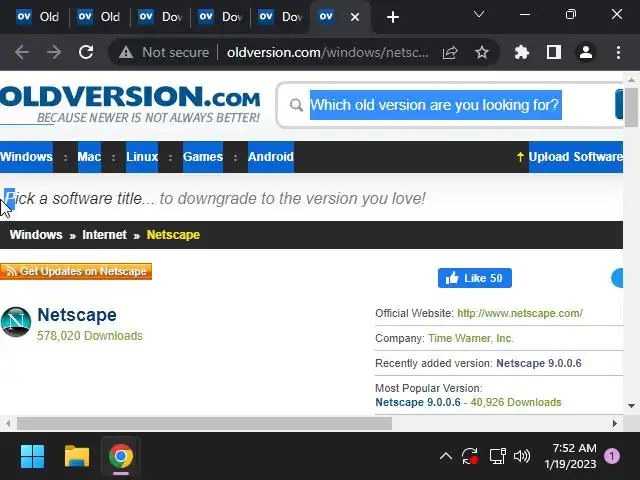Switch to the fourth tab labeled 'Dov'

220,17
